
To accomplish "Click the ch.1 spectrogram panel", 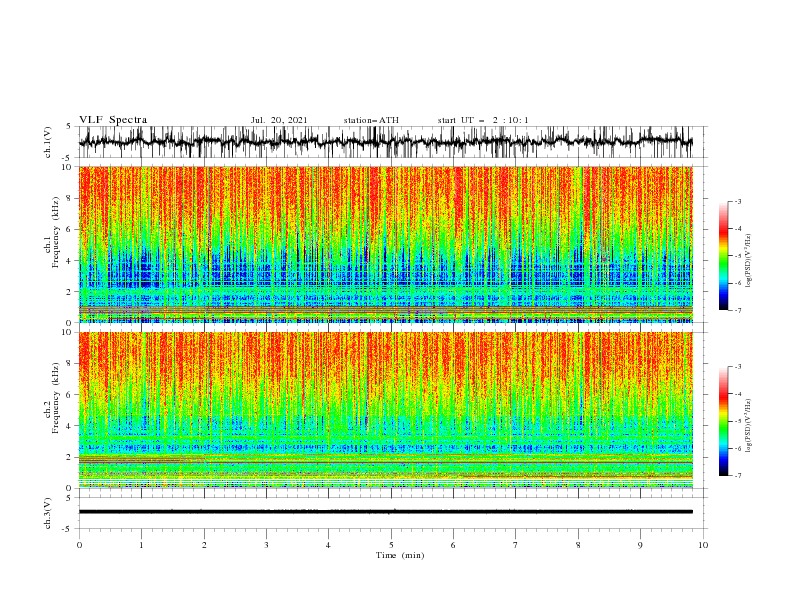I will pos(386,244).
